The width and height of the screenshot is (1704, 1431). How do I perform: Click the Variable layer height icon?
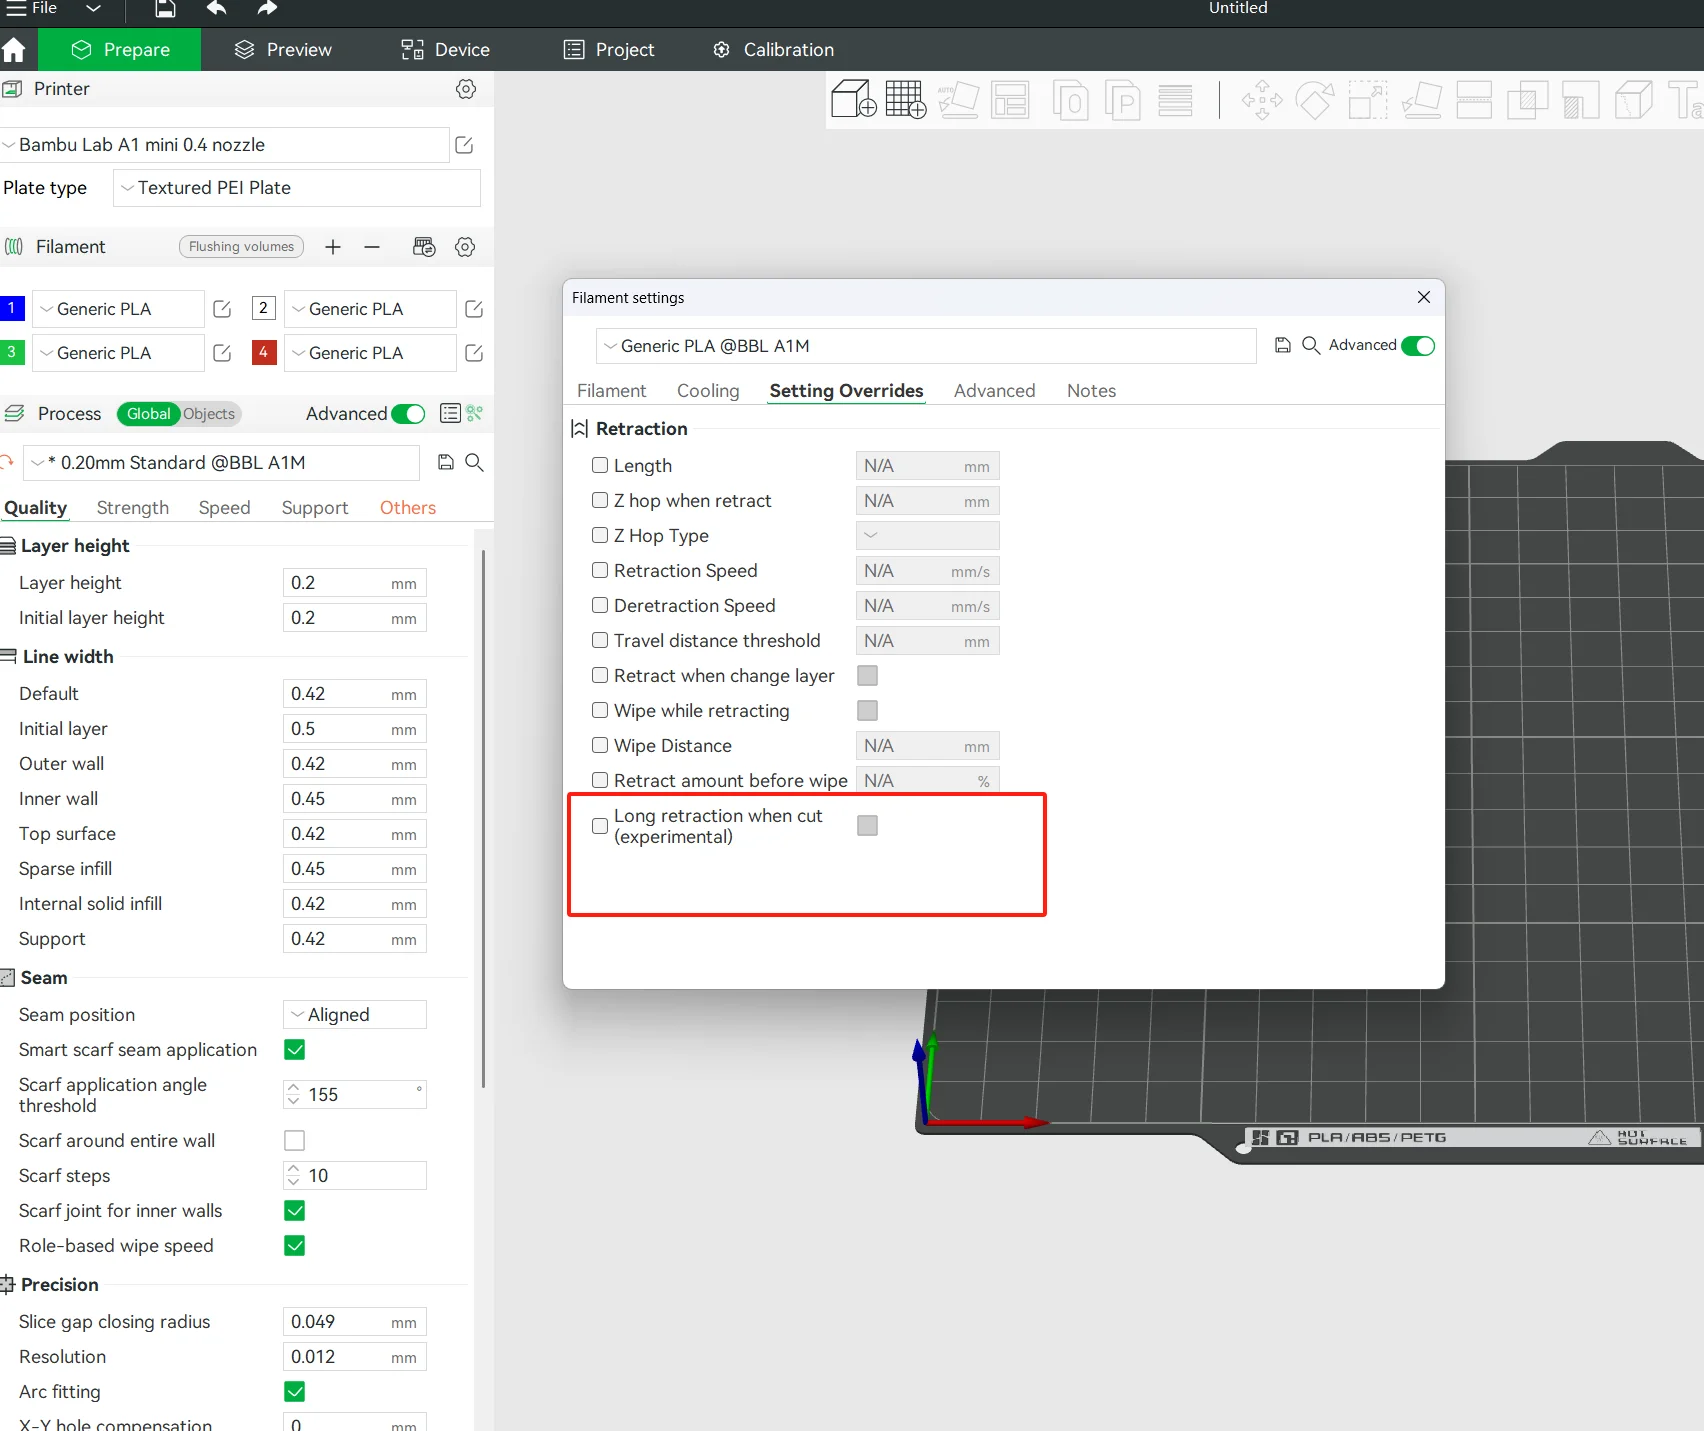pyautogui.click(x=1175, y=100)
